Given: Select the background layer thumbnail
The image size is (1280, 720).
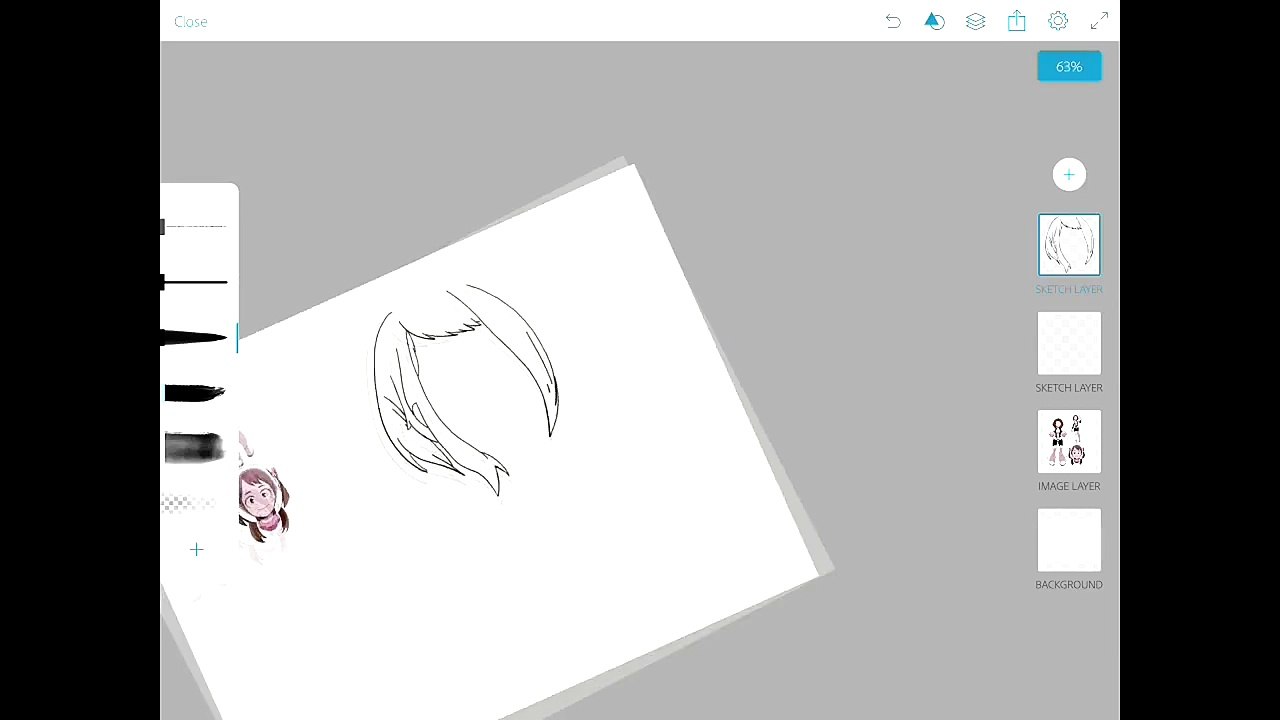Looking at the screenshot, I should [1069, 540].
